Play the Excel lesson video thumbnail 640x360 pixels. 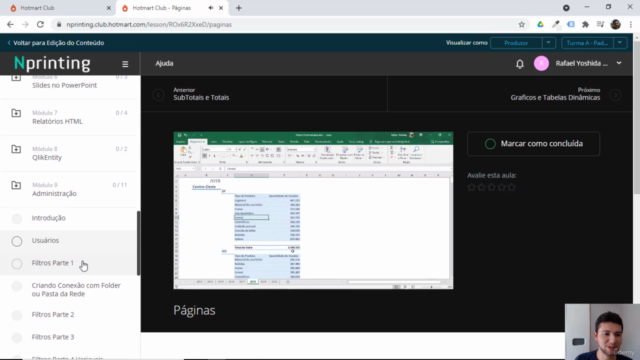313,210
